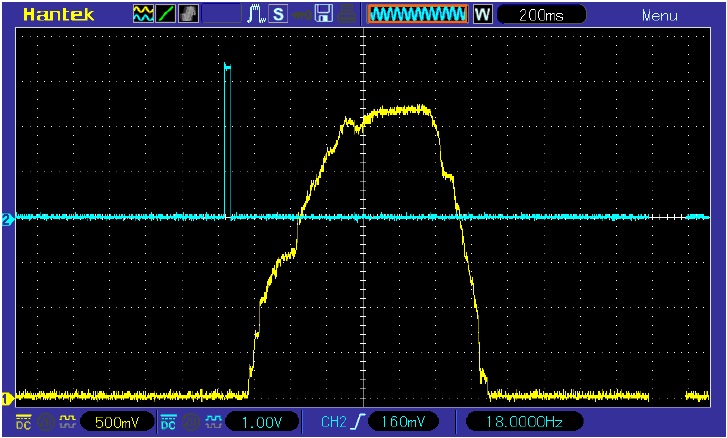This screenshot has width=727, height=438.
Task: Click the CH2 trigger source label
Action: [x=332, y=422]
